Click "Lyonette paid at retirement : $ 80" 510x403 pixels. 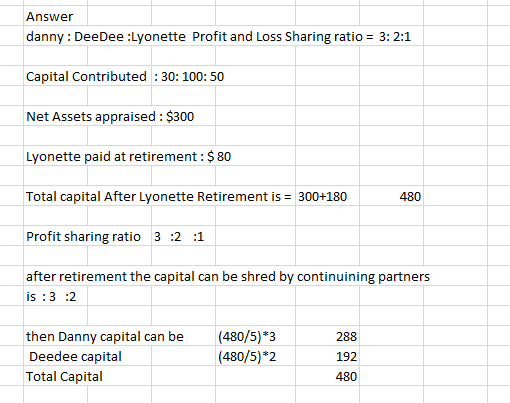pyautogui.click(x=128, y=157)
